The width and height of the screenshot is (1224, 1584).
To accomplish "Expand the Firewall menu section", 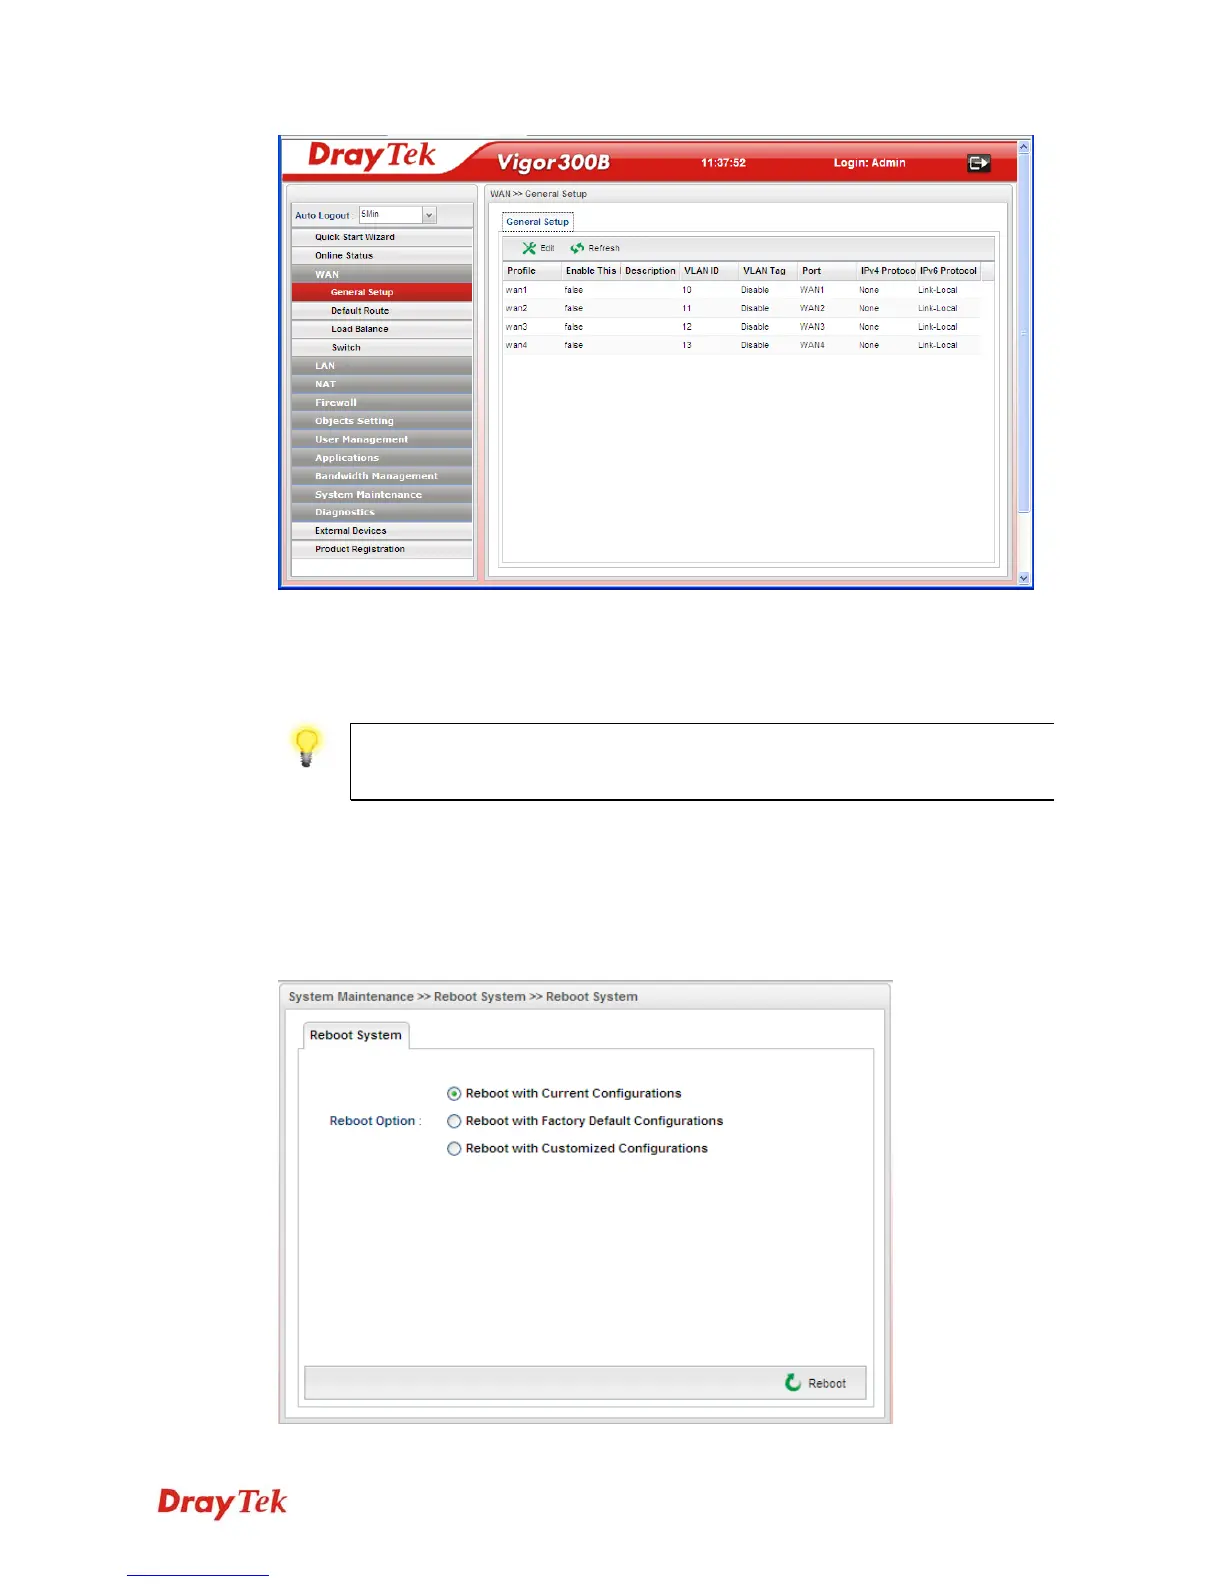I will point(382,403).
